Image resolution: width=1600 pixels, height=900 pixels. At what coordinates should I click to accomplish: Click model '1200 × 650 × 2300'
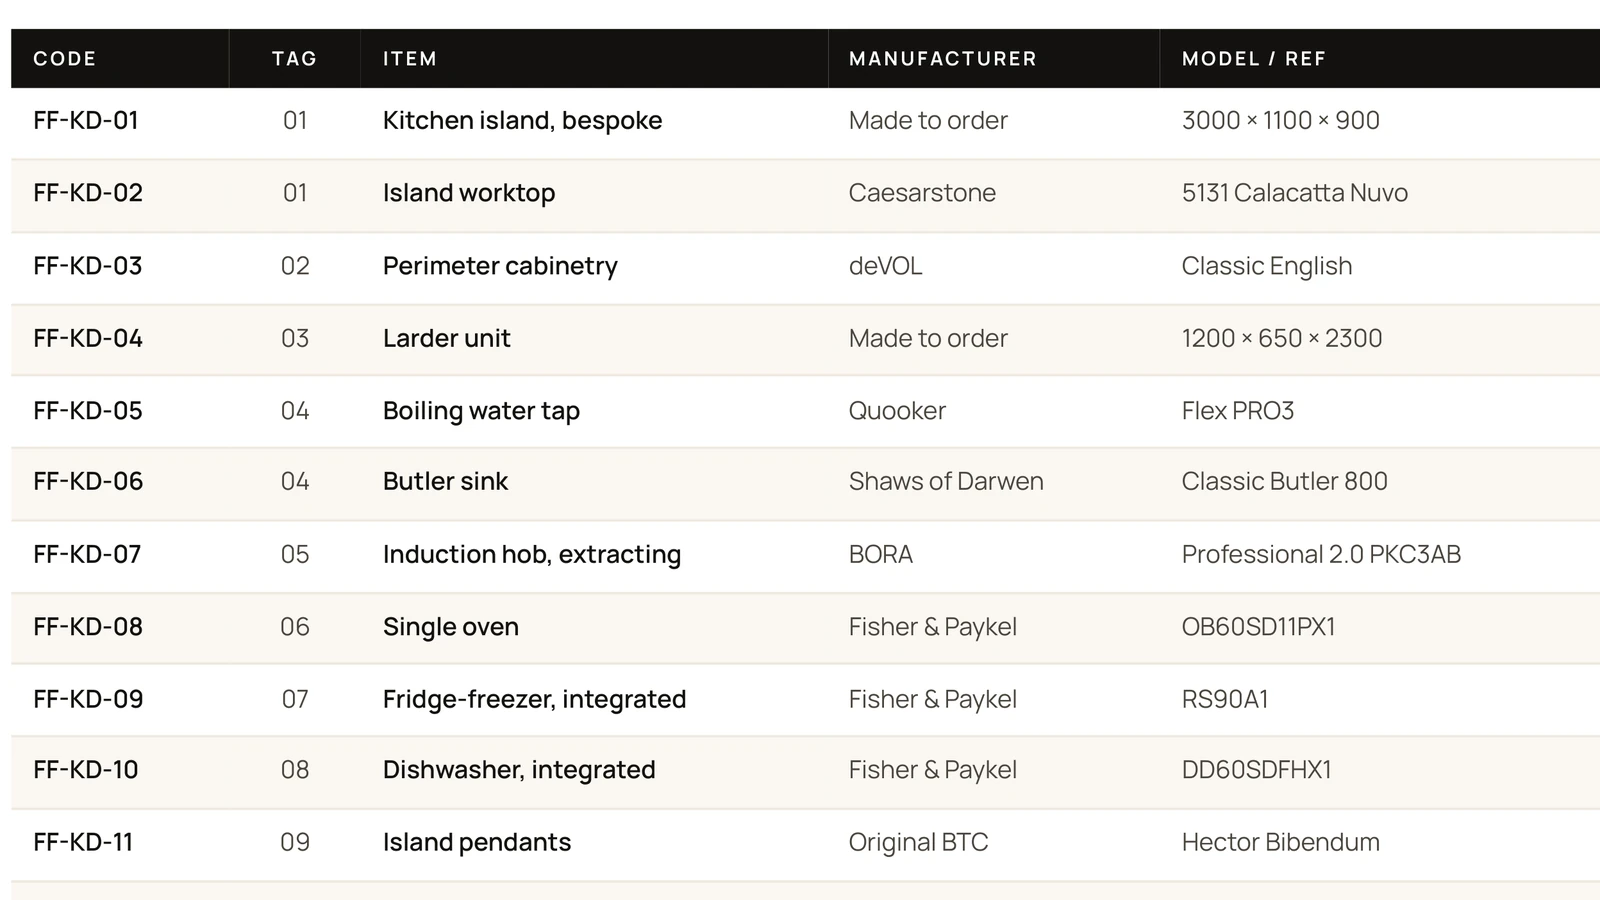coord(1282,338)
